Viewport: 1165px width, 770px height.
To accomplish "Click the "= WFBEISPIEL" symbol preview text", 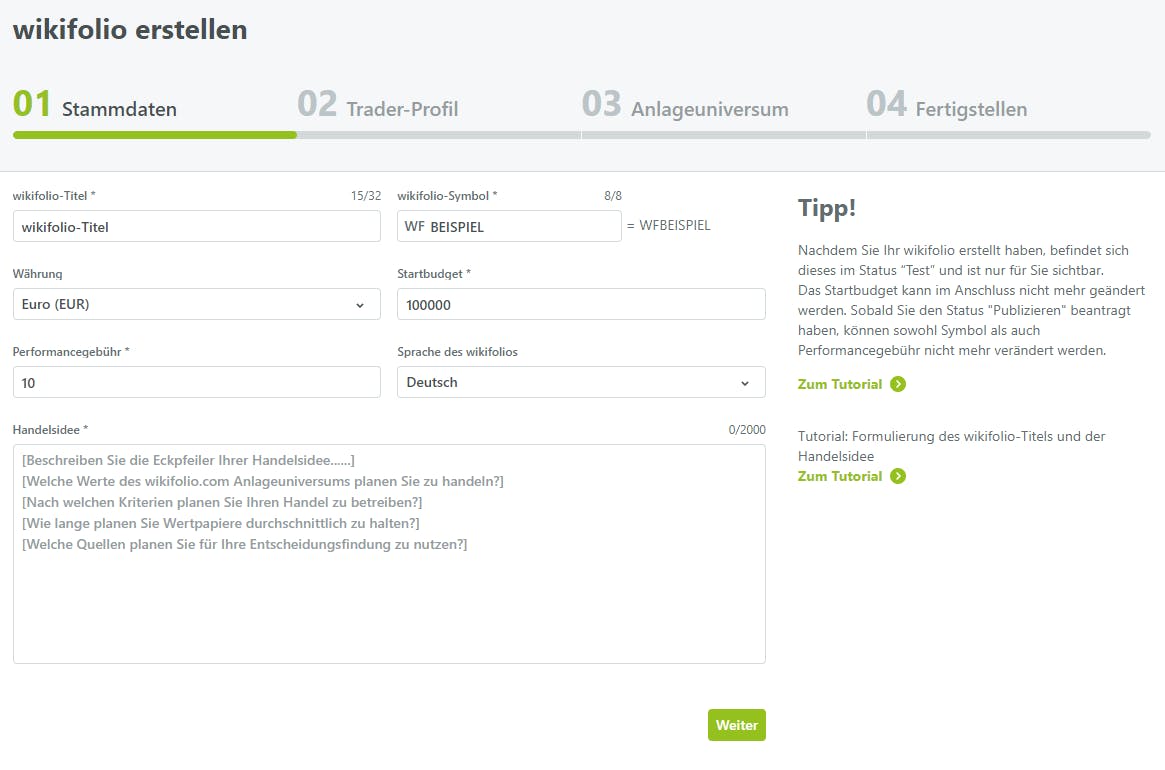I will [x=669, y=225].
